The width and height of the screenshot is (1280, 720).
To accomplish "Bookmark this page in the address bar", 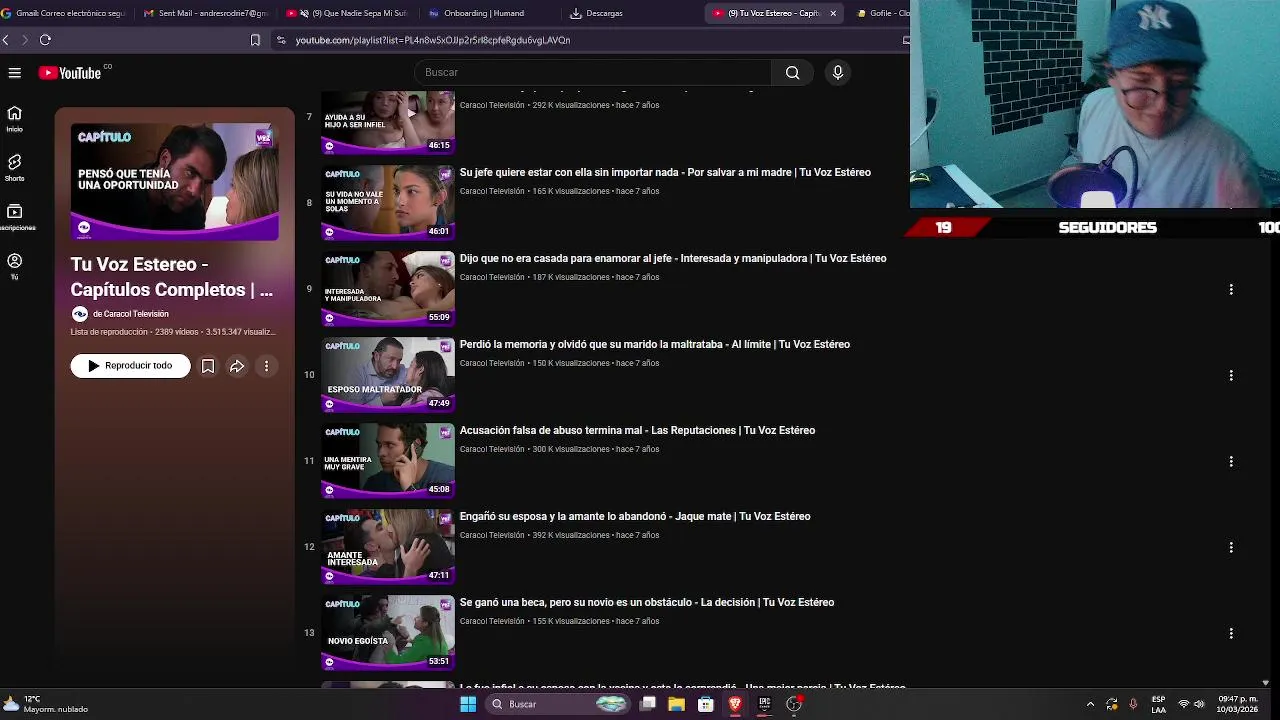I will [x=255, y=40].
